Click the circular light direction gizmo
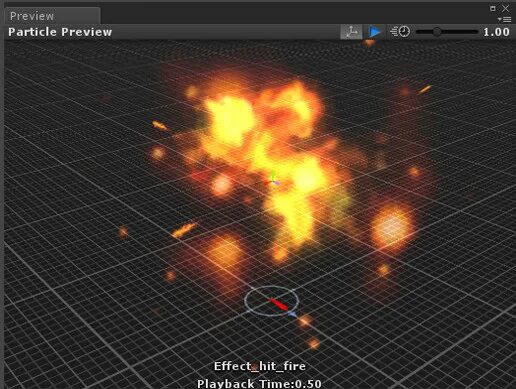516x389 pixels. point(271,301)
